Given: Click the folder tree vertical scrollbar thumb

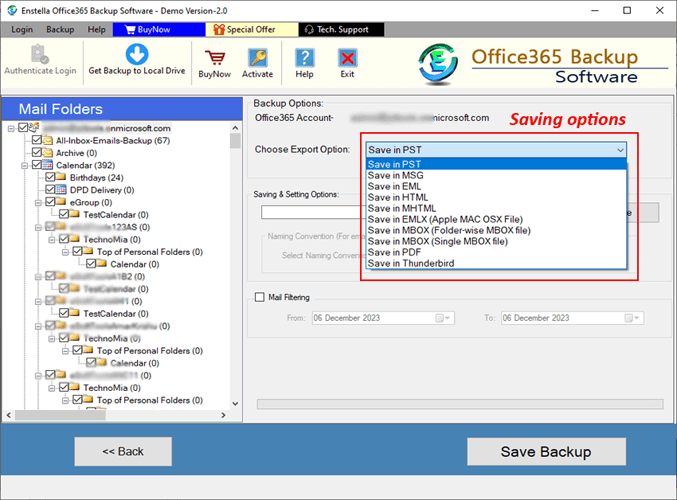Looking at the screenshot, I should click(x=235, y=141).
